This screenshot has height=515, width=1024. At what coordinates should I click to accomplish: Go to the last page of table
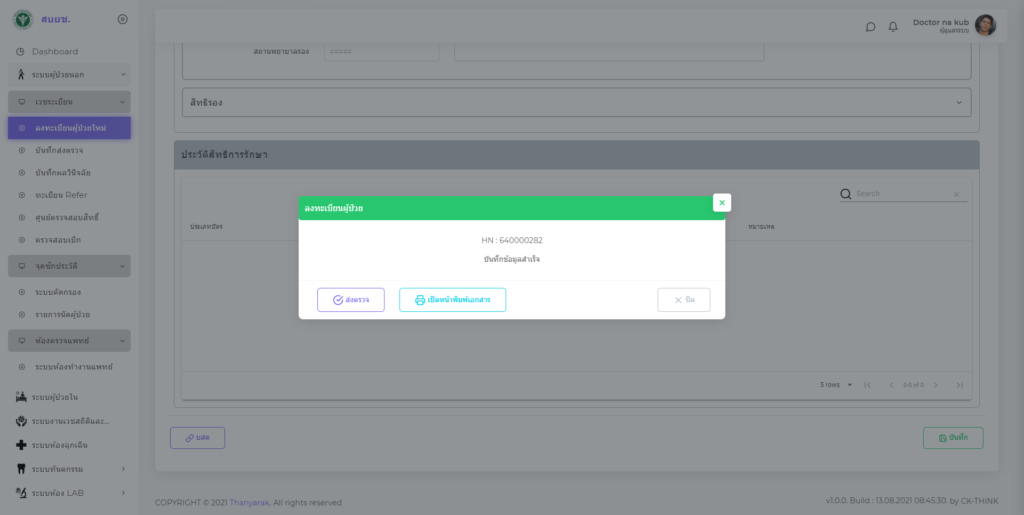coord(959,385)
